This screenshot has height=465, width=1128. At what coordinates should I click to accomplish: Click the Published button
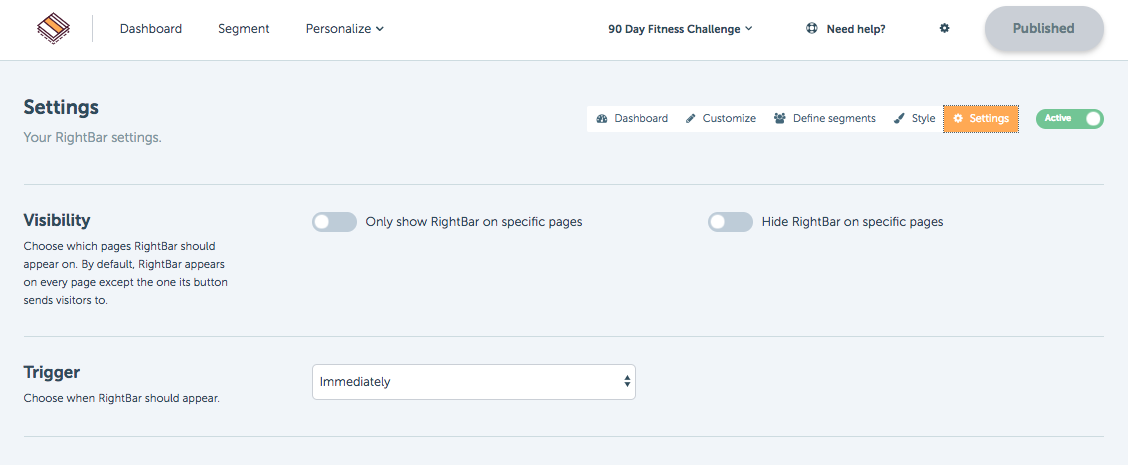click(1044, 29)
